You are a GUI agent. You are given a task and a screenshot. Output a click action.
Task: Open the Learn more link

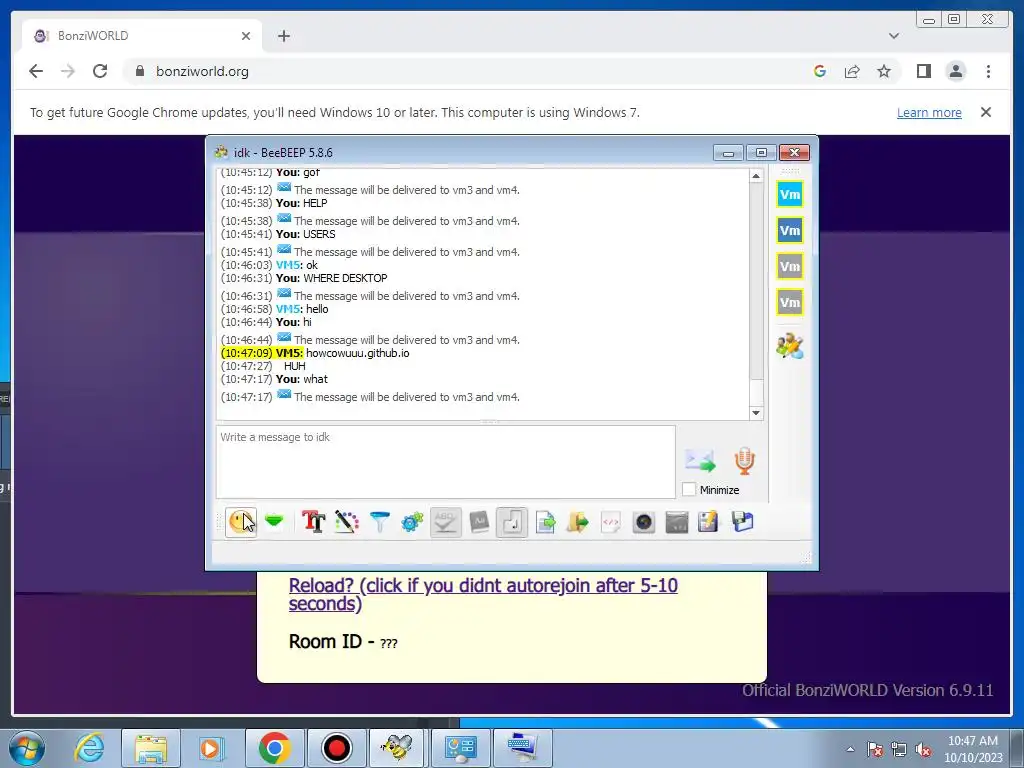tap(929, 112)
